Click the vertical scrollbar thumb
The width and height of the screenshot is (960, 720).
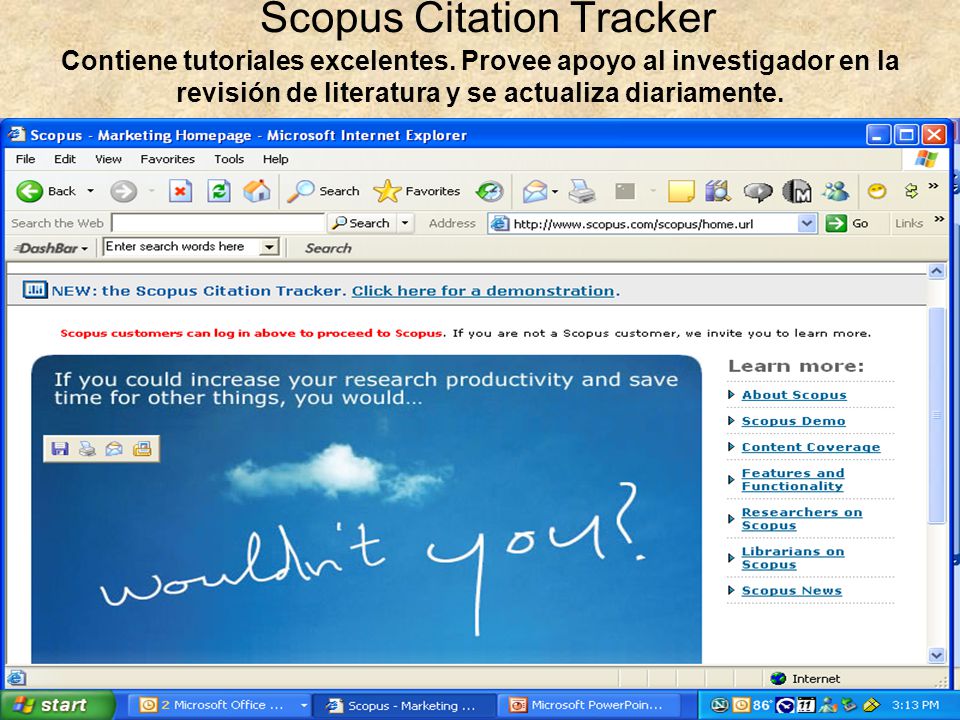[936, 415]
